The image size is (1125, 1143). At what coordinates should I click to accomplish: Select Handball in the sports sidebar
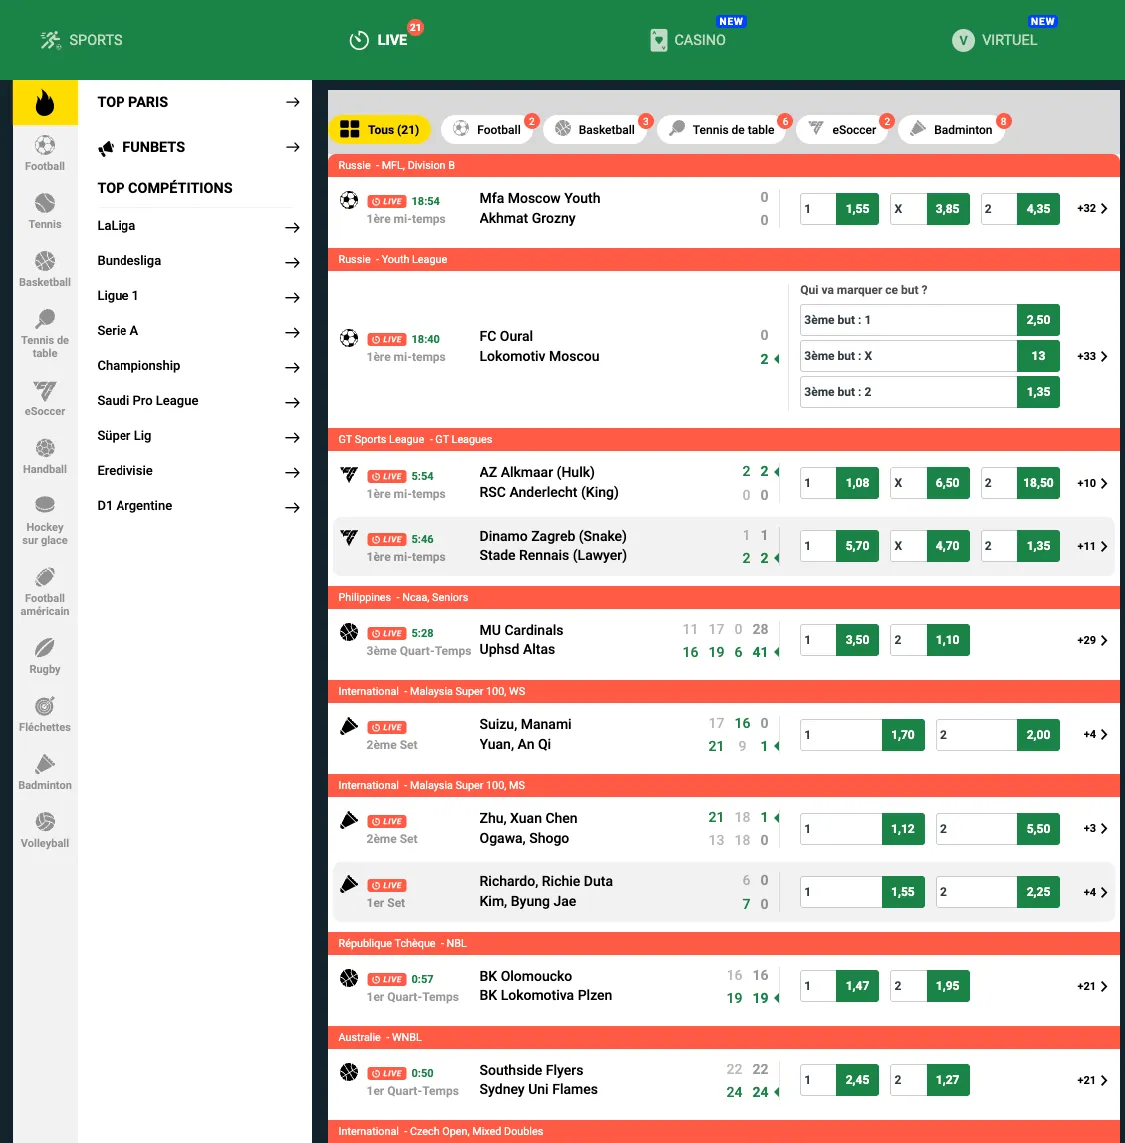[x=45, y=456]
